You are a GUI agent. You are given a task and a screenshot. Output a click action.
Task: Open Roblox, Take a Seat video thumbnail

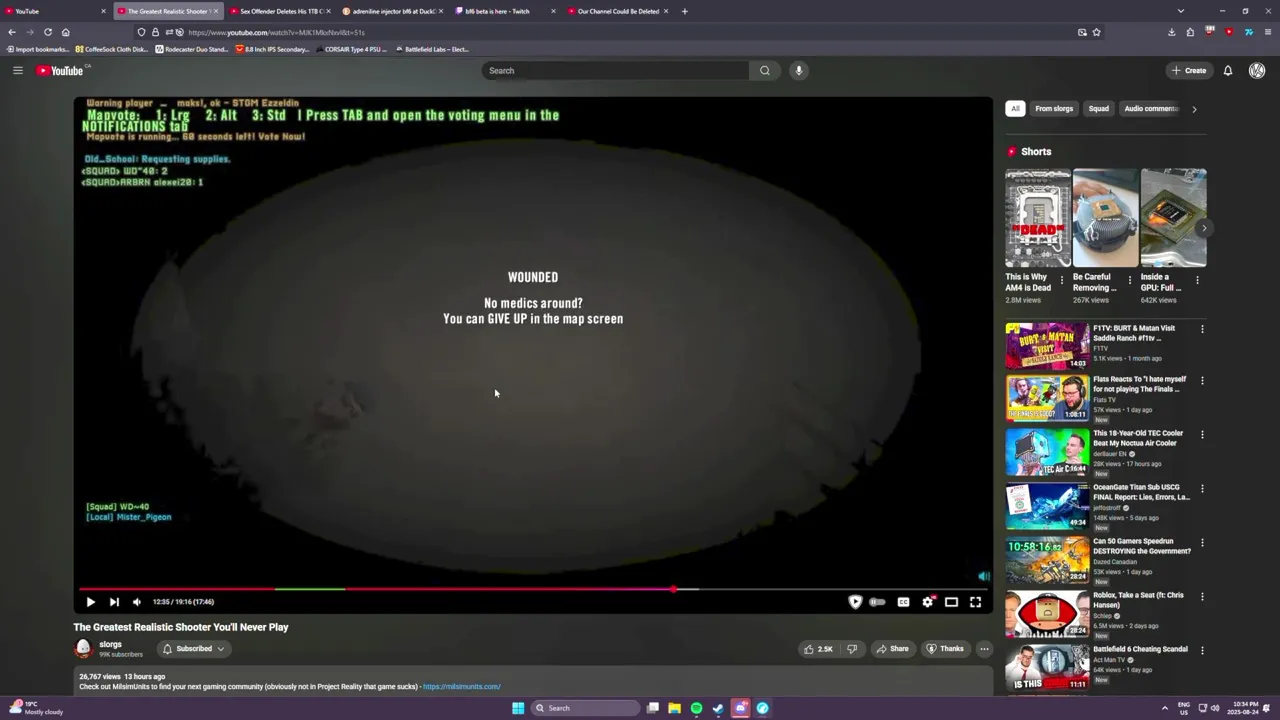tap(1047, 614)
